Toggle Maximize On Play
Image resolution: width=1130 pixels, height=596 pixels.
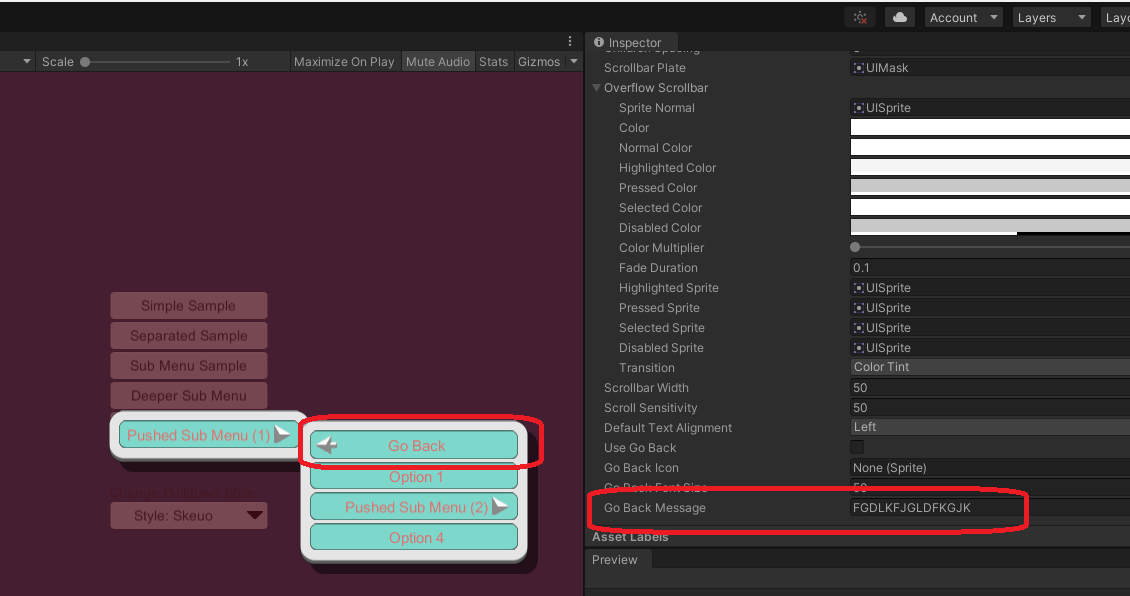(344, 62)
